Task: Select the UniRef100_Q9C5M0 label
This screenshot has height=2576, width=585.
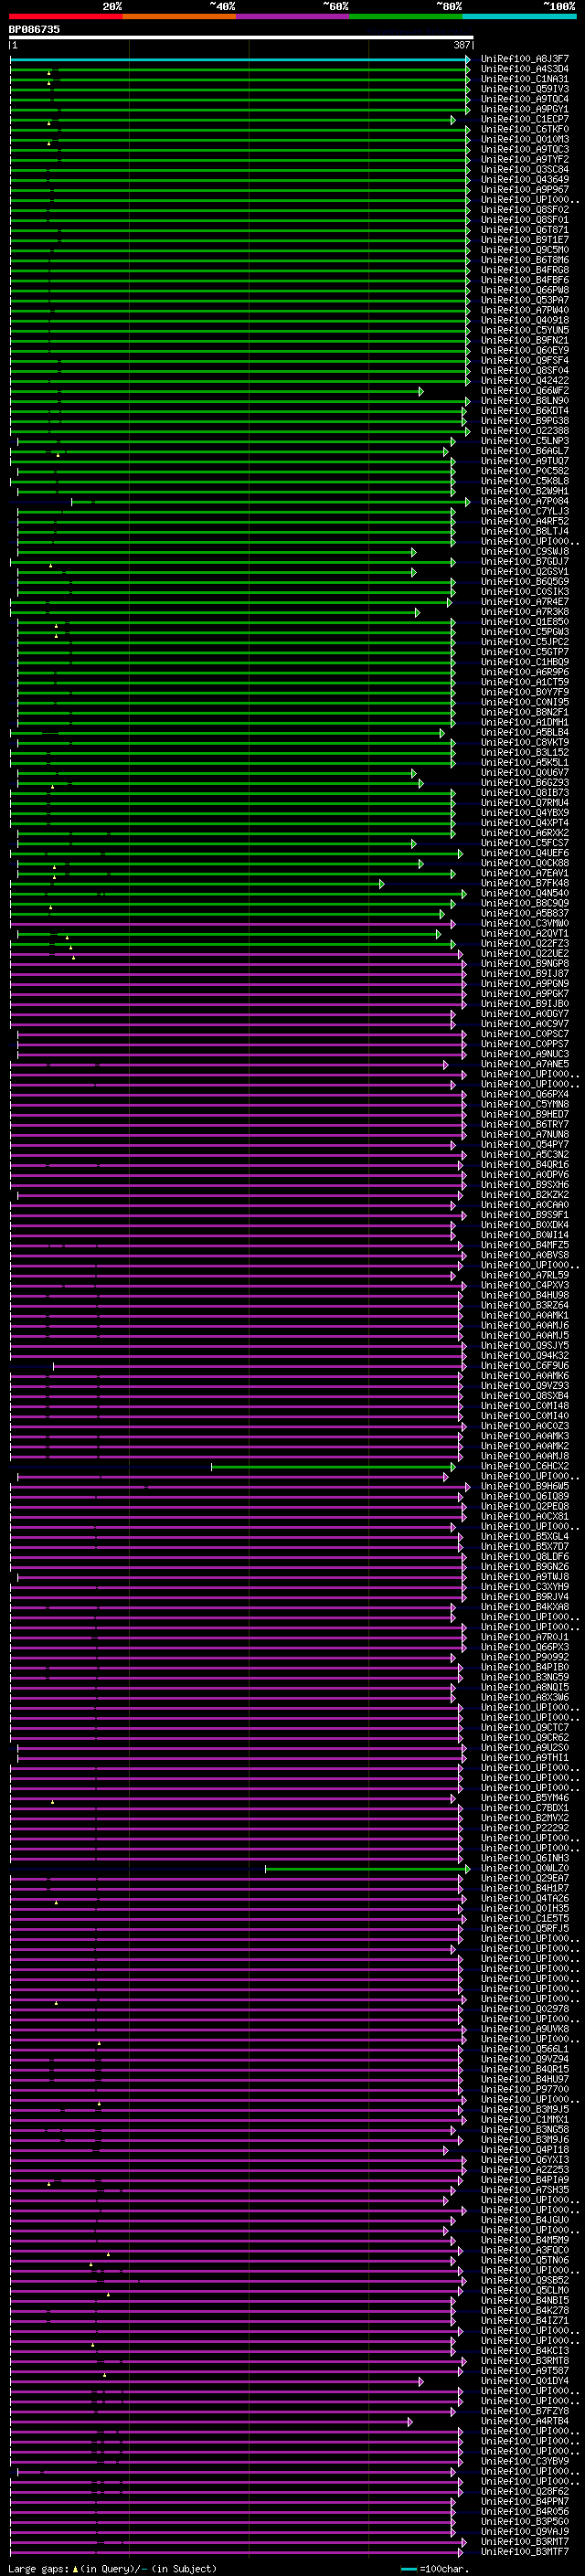Action: pos(525,250)
